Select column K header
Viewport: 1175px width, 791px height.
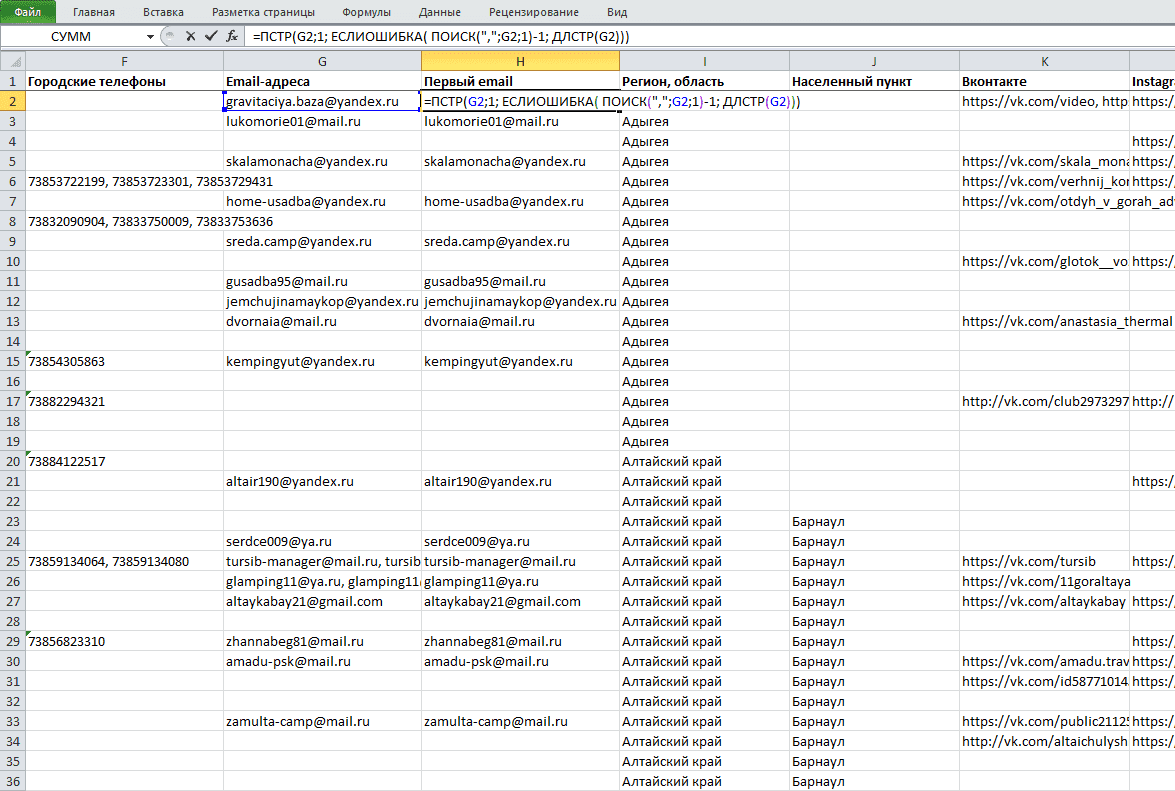pos(1045,61)
